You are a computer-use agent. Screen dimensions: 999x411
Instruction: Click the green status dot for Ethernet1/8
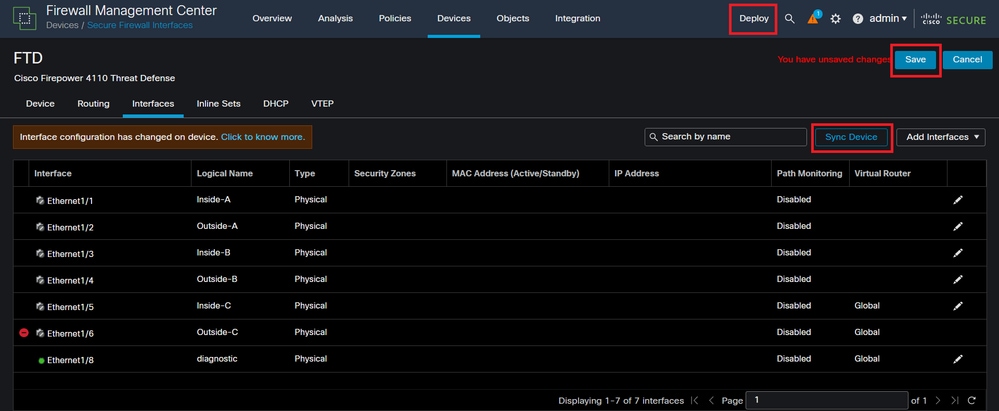tap(41, 361)
